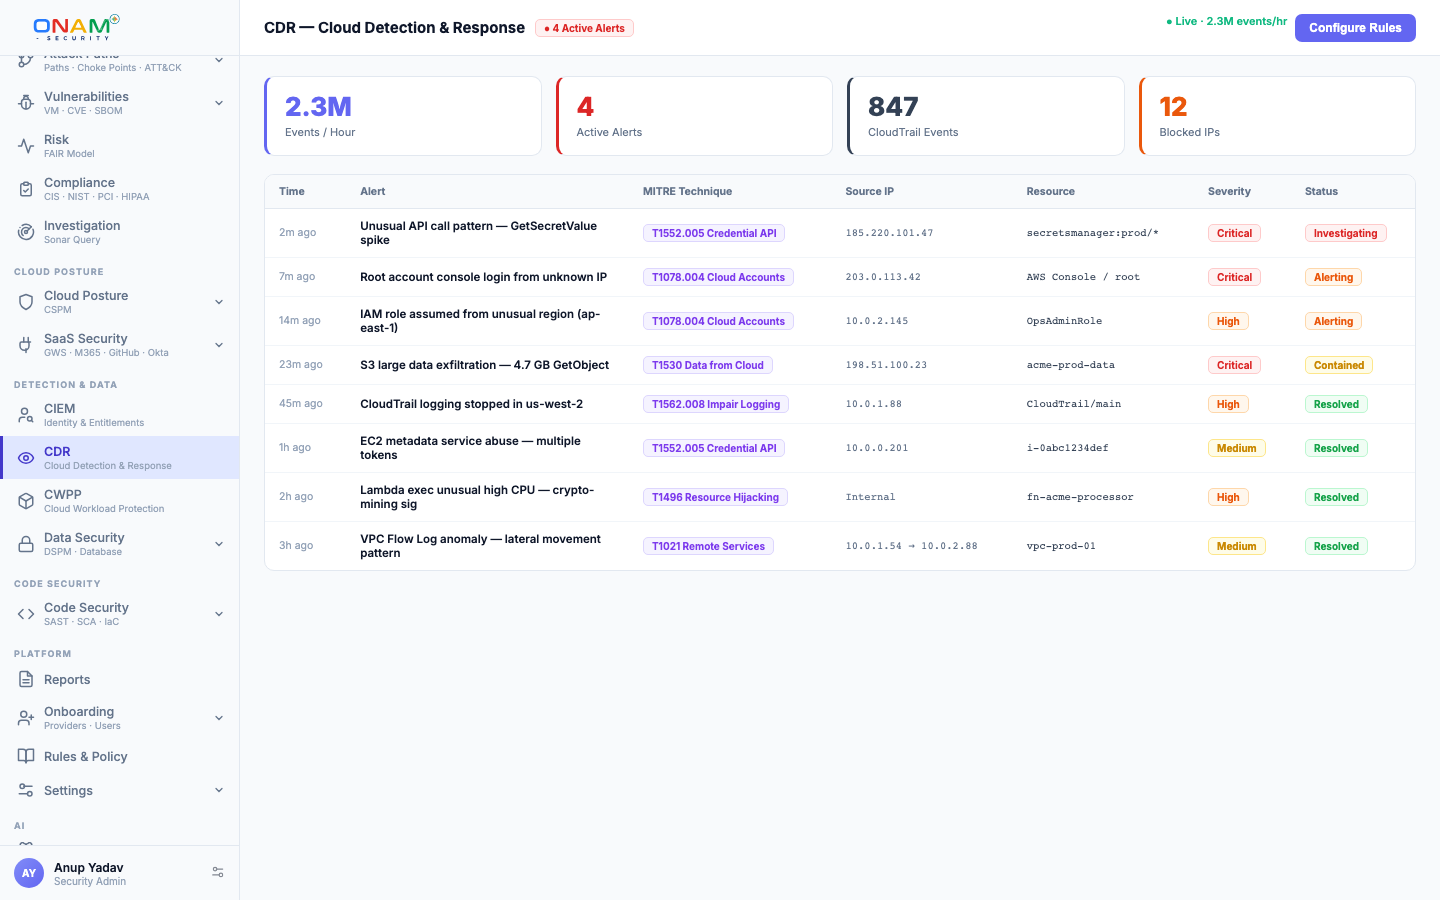The height and width of the screenshot is (900, 1440).
Task: Click the T1562.008 Impair Logging tag
Action: pos(716,404)
